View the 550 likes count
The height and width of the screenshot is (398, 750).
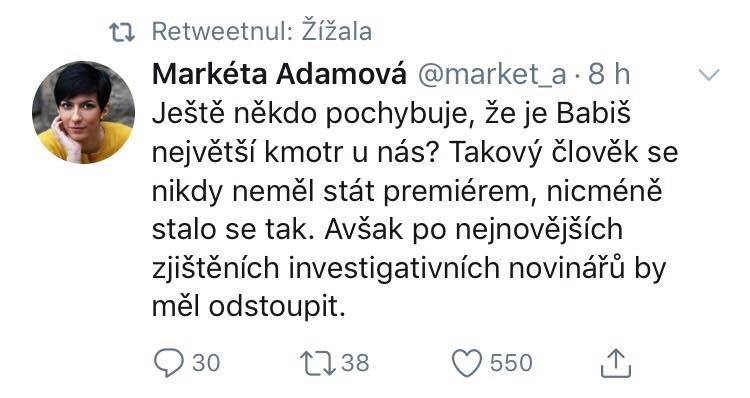click(511, 363)
